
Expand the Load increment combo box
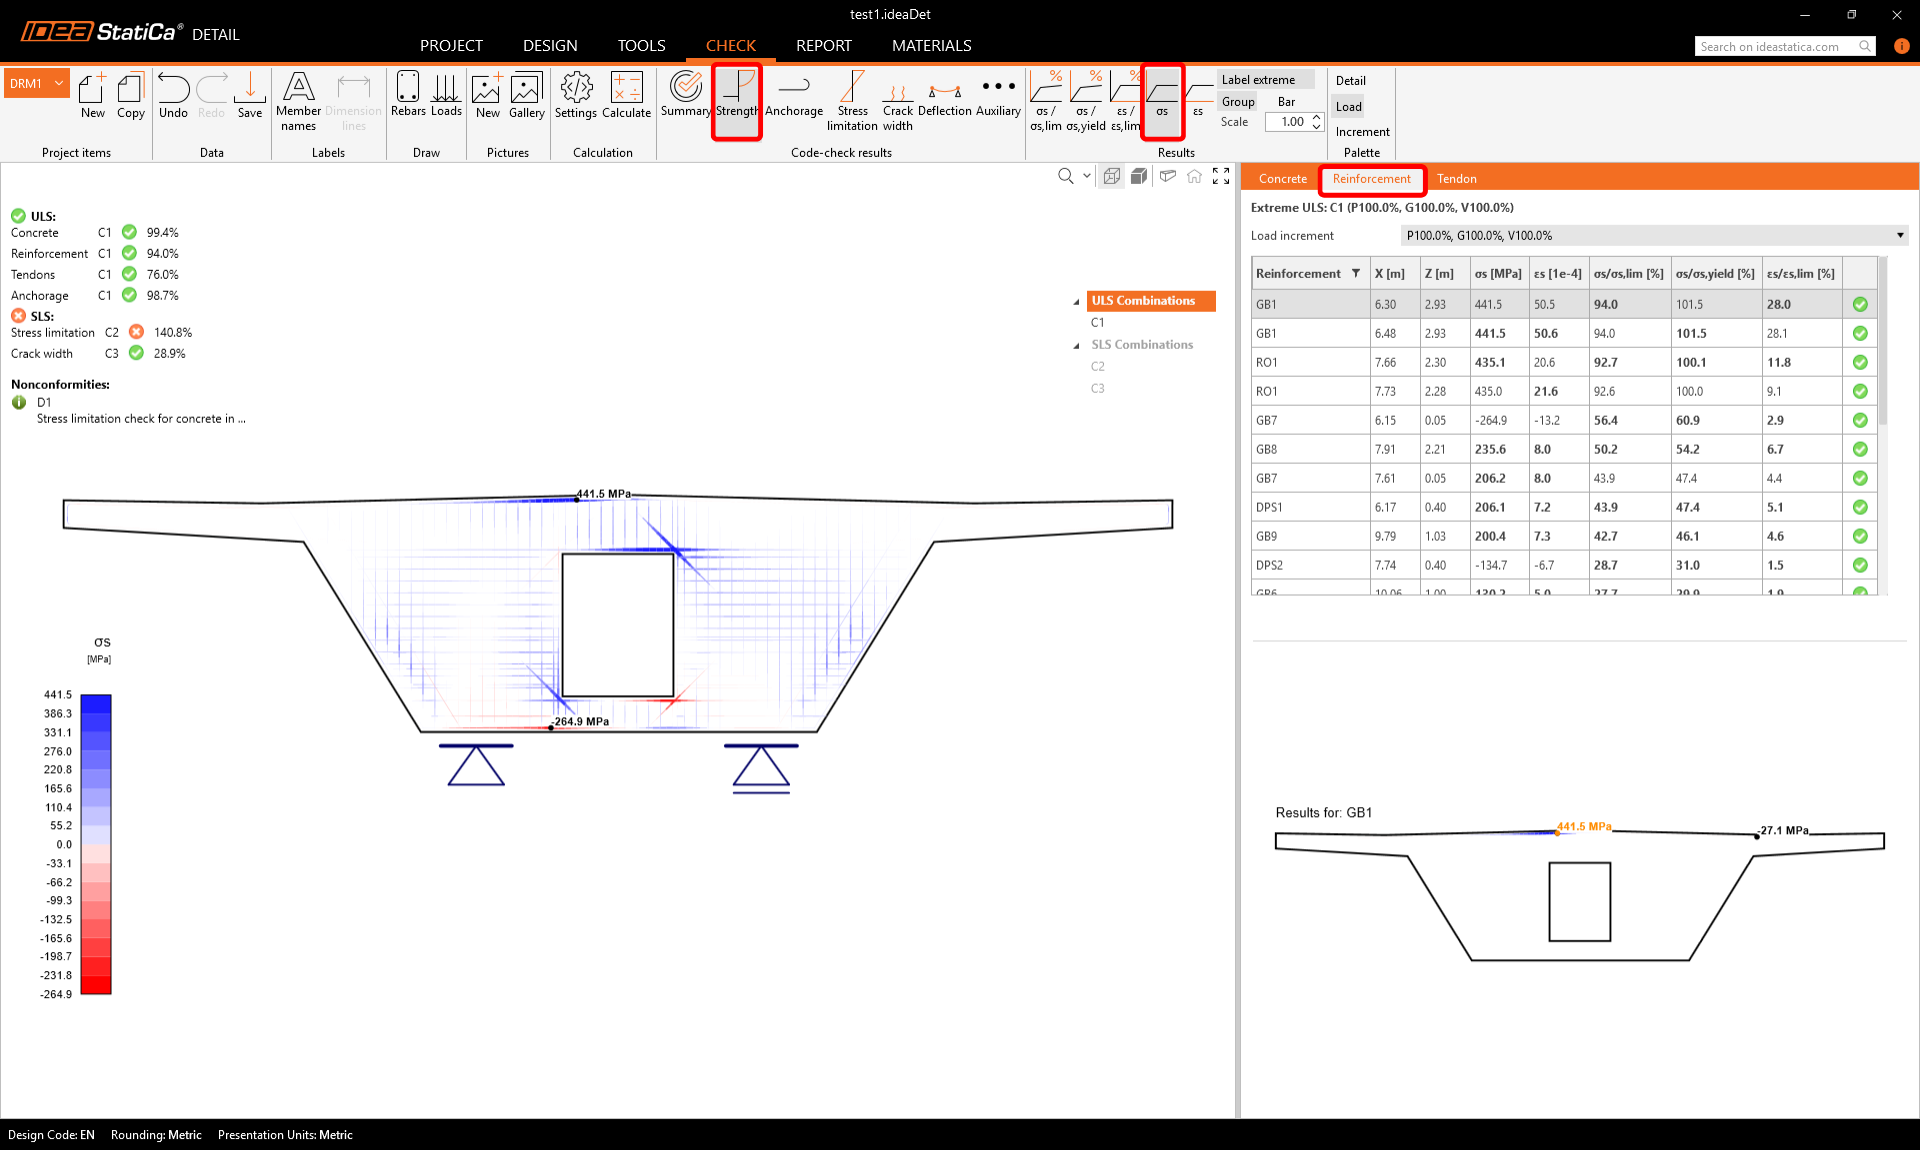[x=1899, y=236]
